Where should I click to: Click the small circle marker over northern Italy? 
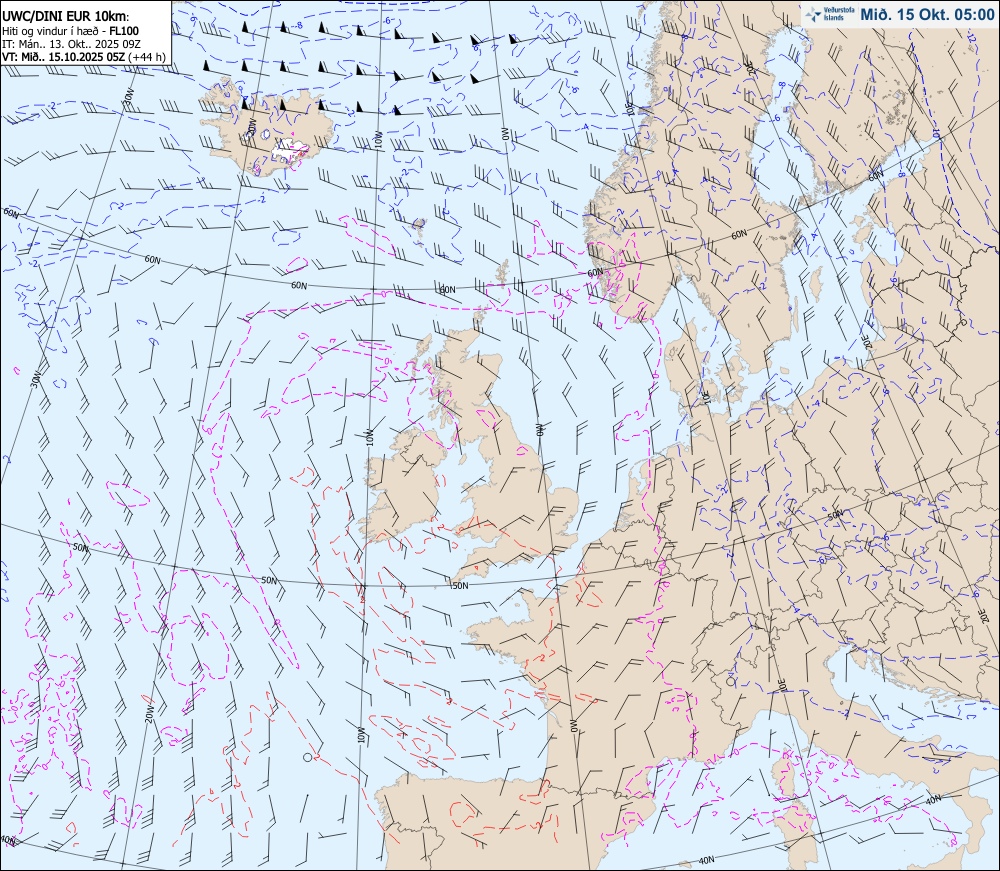(730, 682)
